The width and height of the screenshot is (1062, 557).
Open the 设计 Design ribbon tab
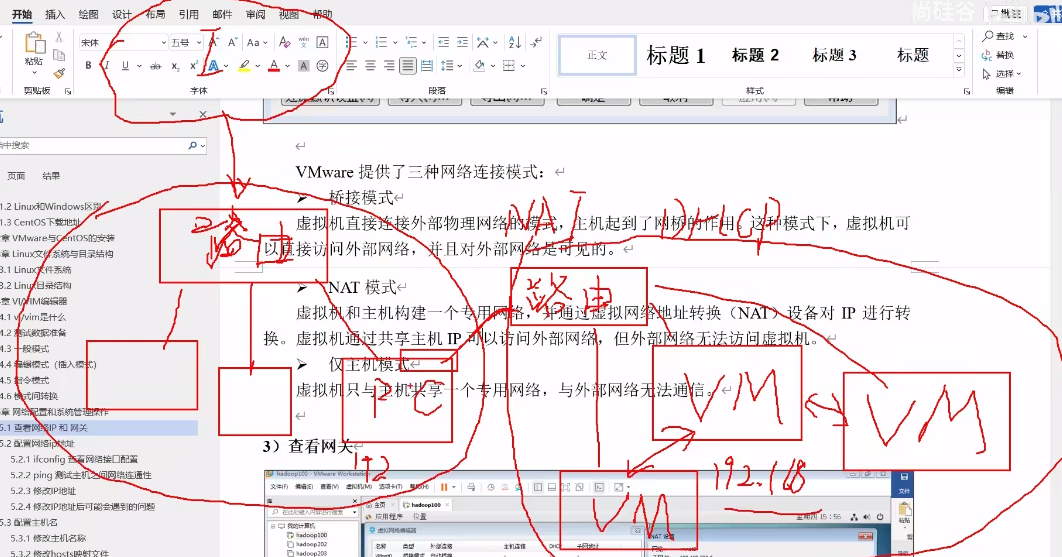click(x=122, y=14)
